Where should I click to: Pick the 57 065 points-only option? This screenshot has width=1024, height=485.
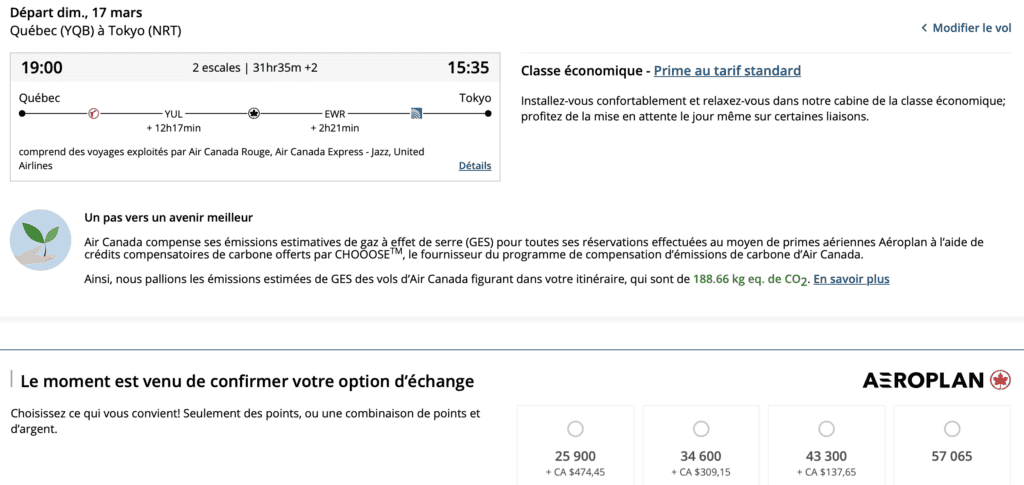coord(952,429)
